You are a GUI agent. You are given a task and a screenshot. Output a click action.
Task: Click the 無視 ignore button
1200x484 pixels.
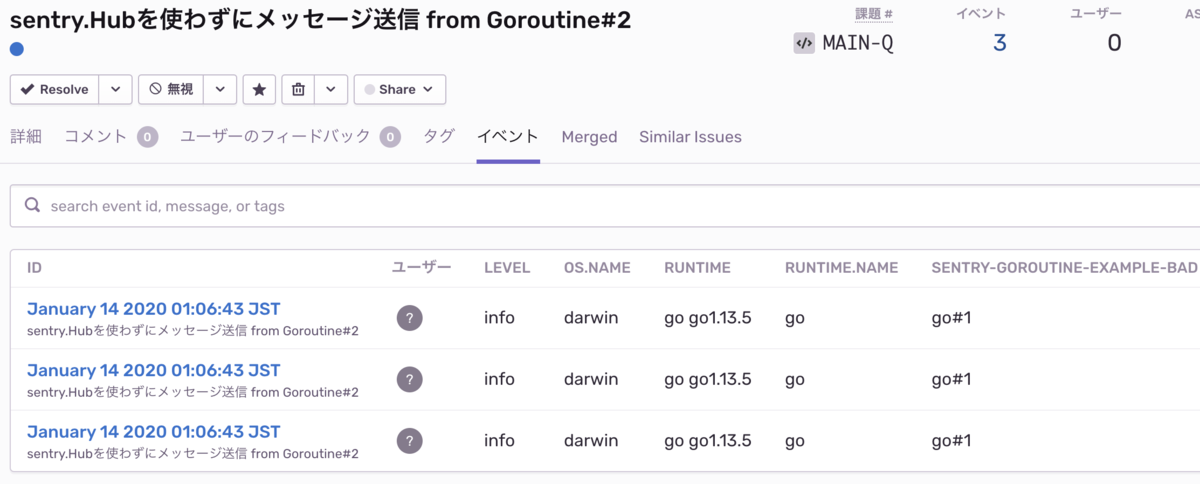pyautogui.click(x=171, y=89)
